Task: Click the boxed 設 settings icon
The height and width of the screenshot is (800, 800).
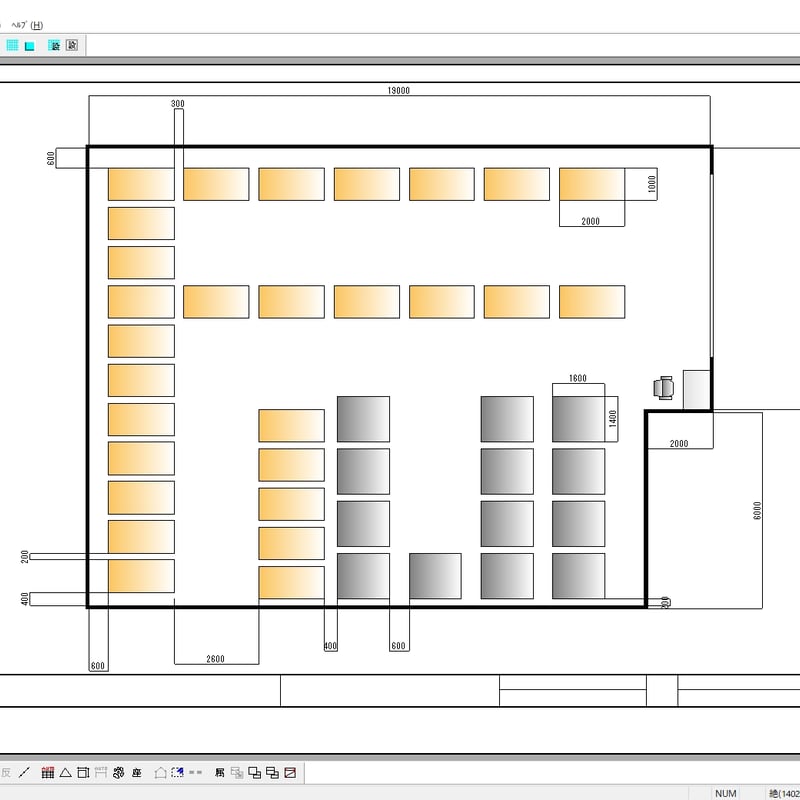Action: coord(72,45)
